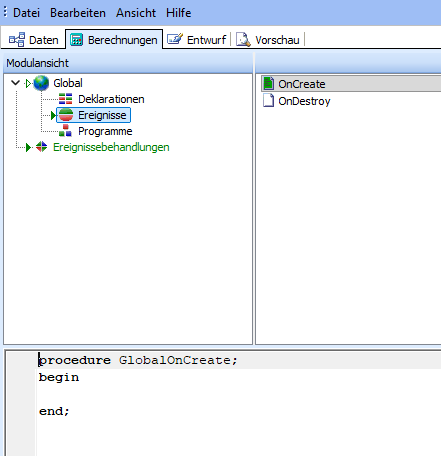Screen dimensions: 441x456
Task: Click the blank OnDestroy document icon
Action: pyautogui.click(x=268, y=101)
